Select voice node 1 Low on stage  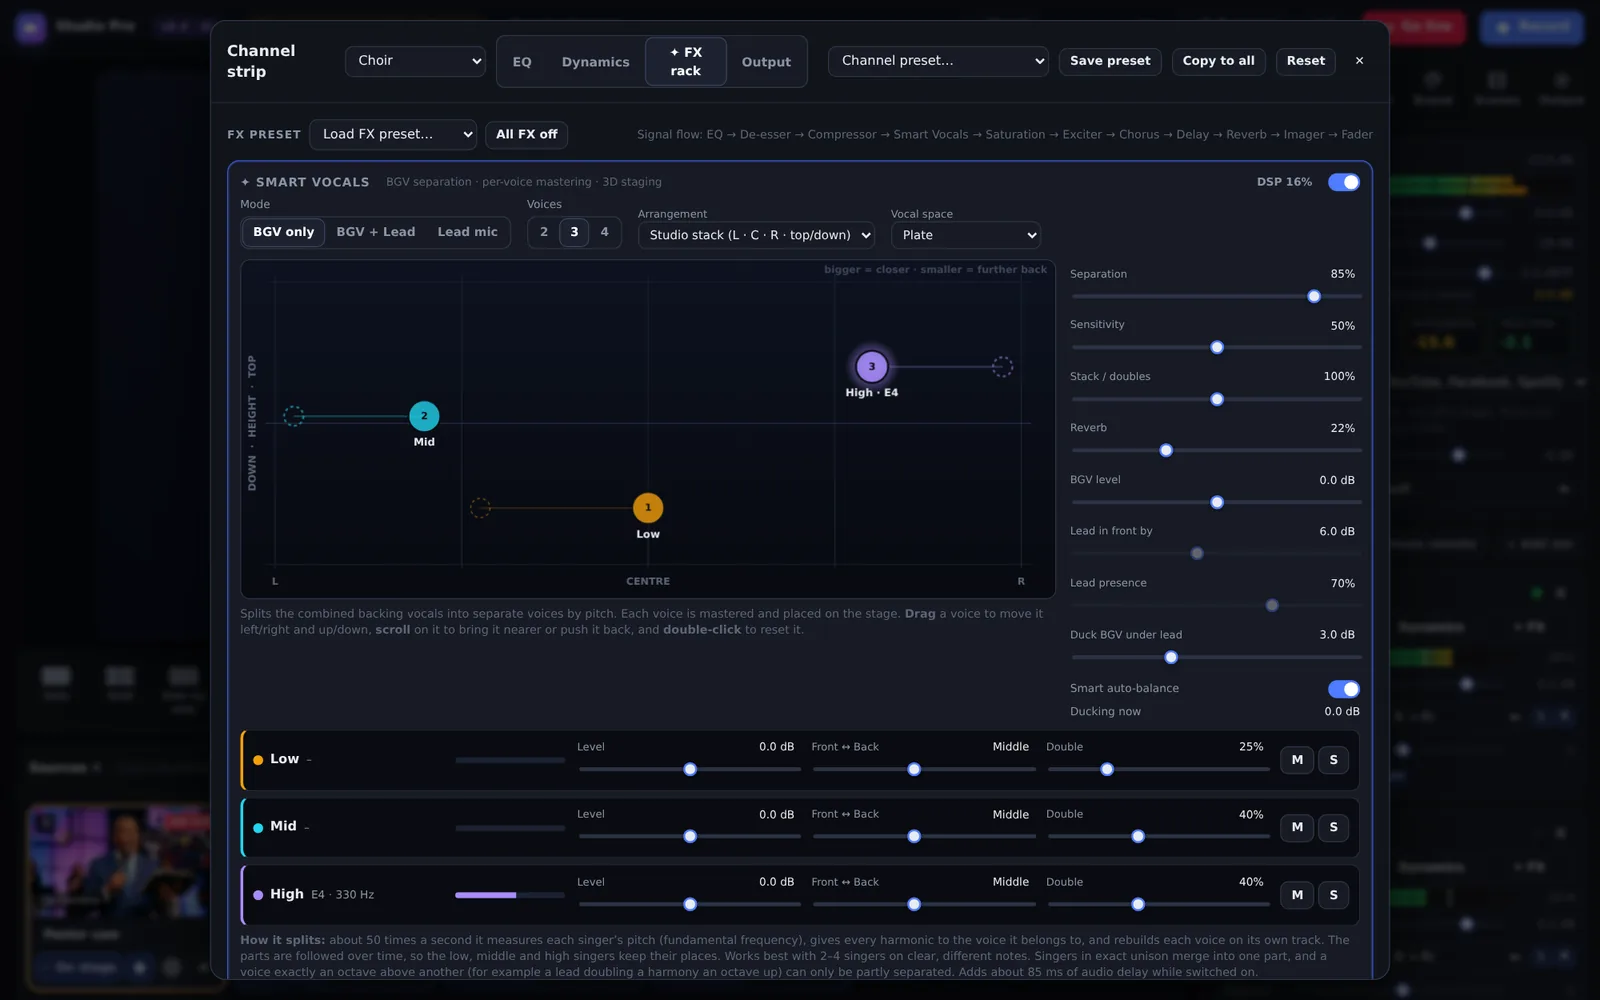(648, 508)
